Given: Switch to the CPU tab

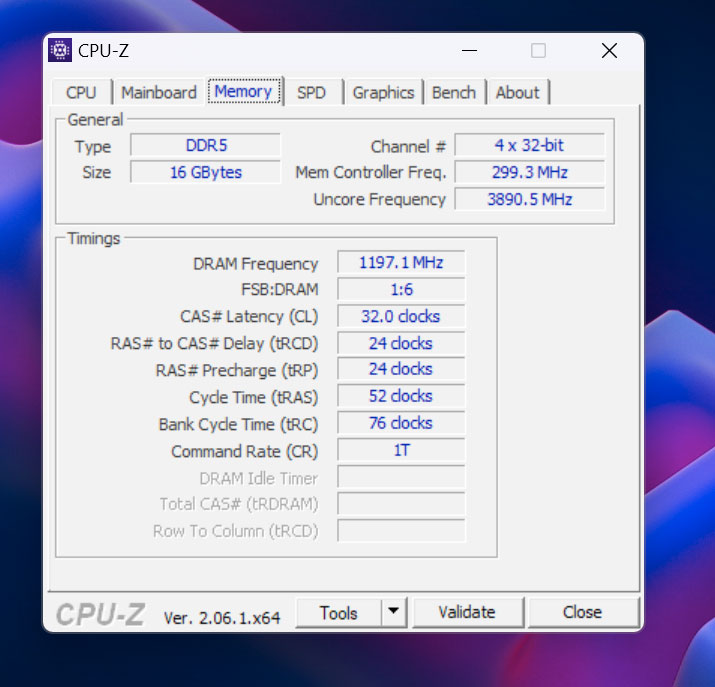Looking at the screenshot, I should (x=81, y=93).
